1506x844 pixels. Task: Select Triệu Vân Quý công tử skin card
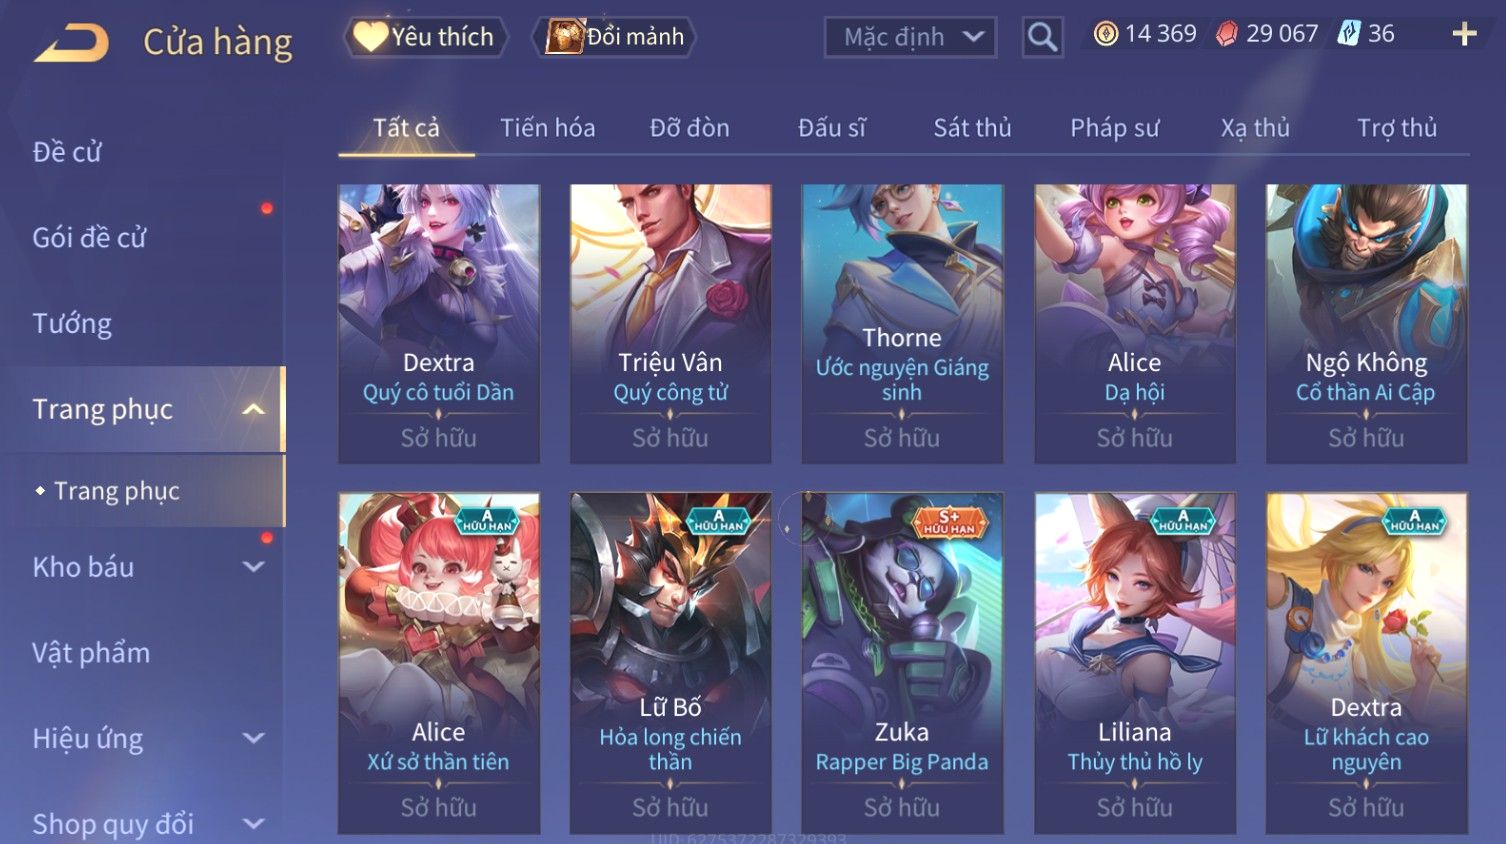tap(670, 323)
